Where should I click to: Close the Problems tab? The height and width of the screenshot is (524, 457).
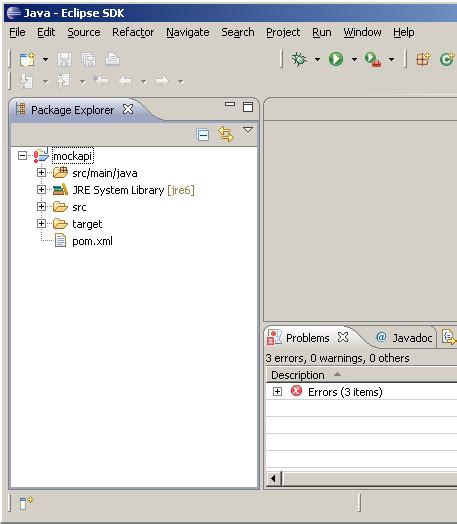click(x=343, y=337)
